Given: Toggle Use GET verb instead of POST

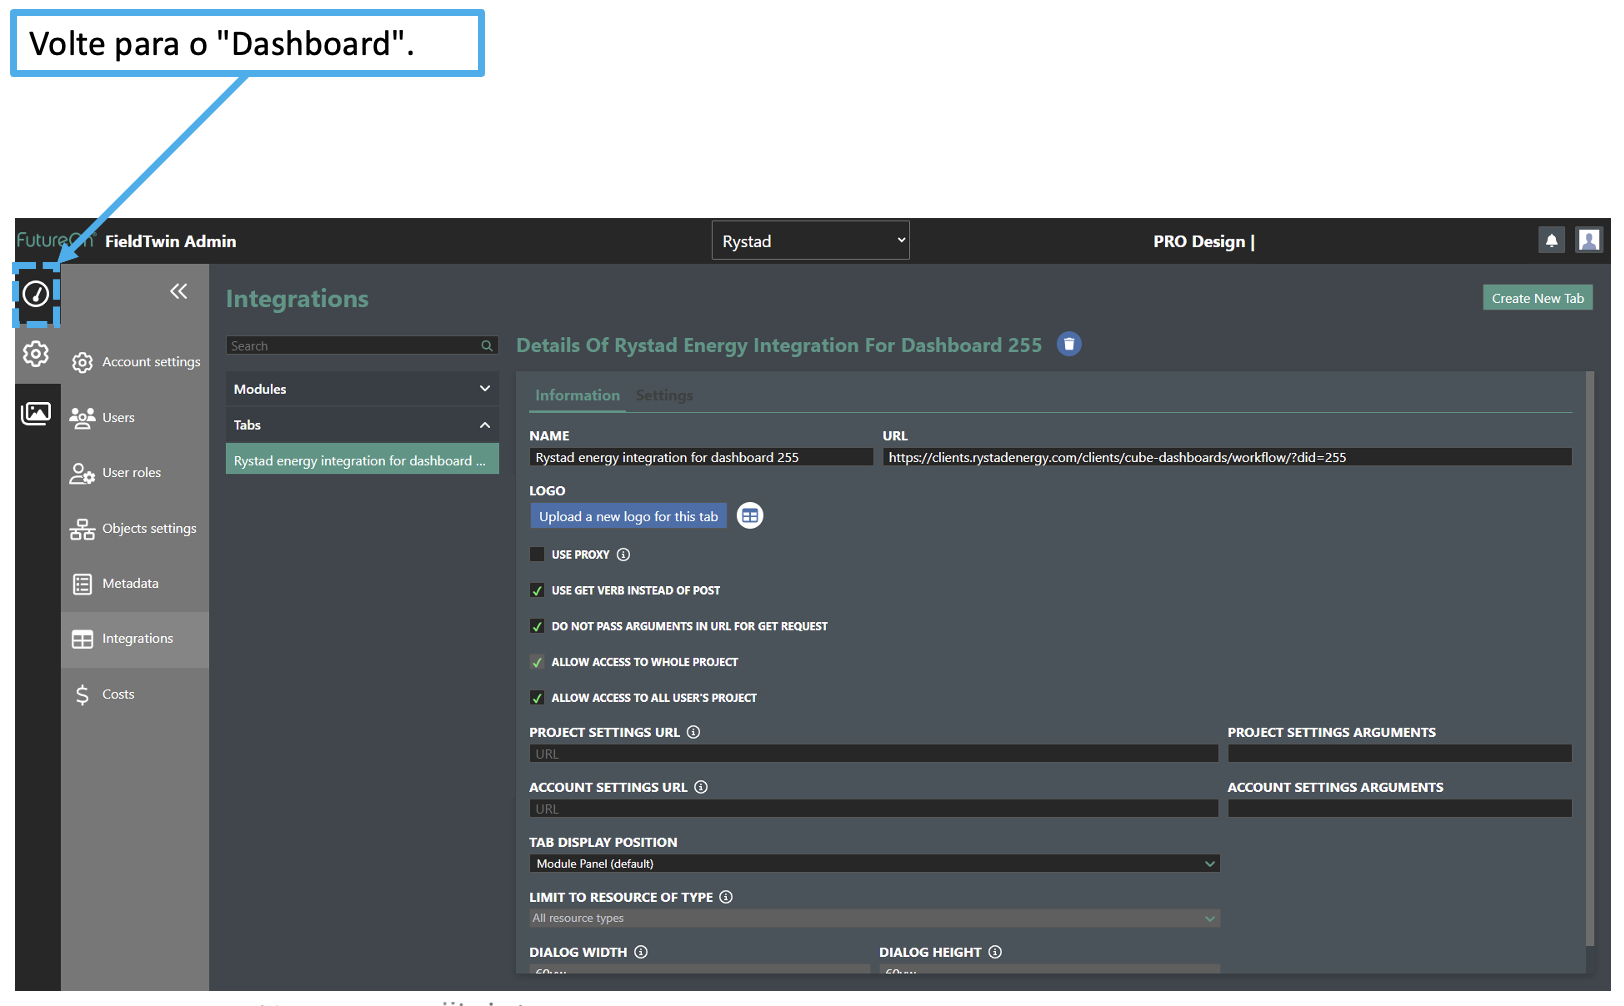Looking at the screenshot, I should [x=537, y=590].
